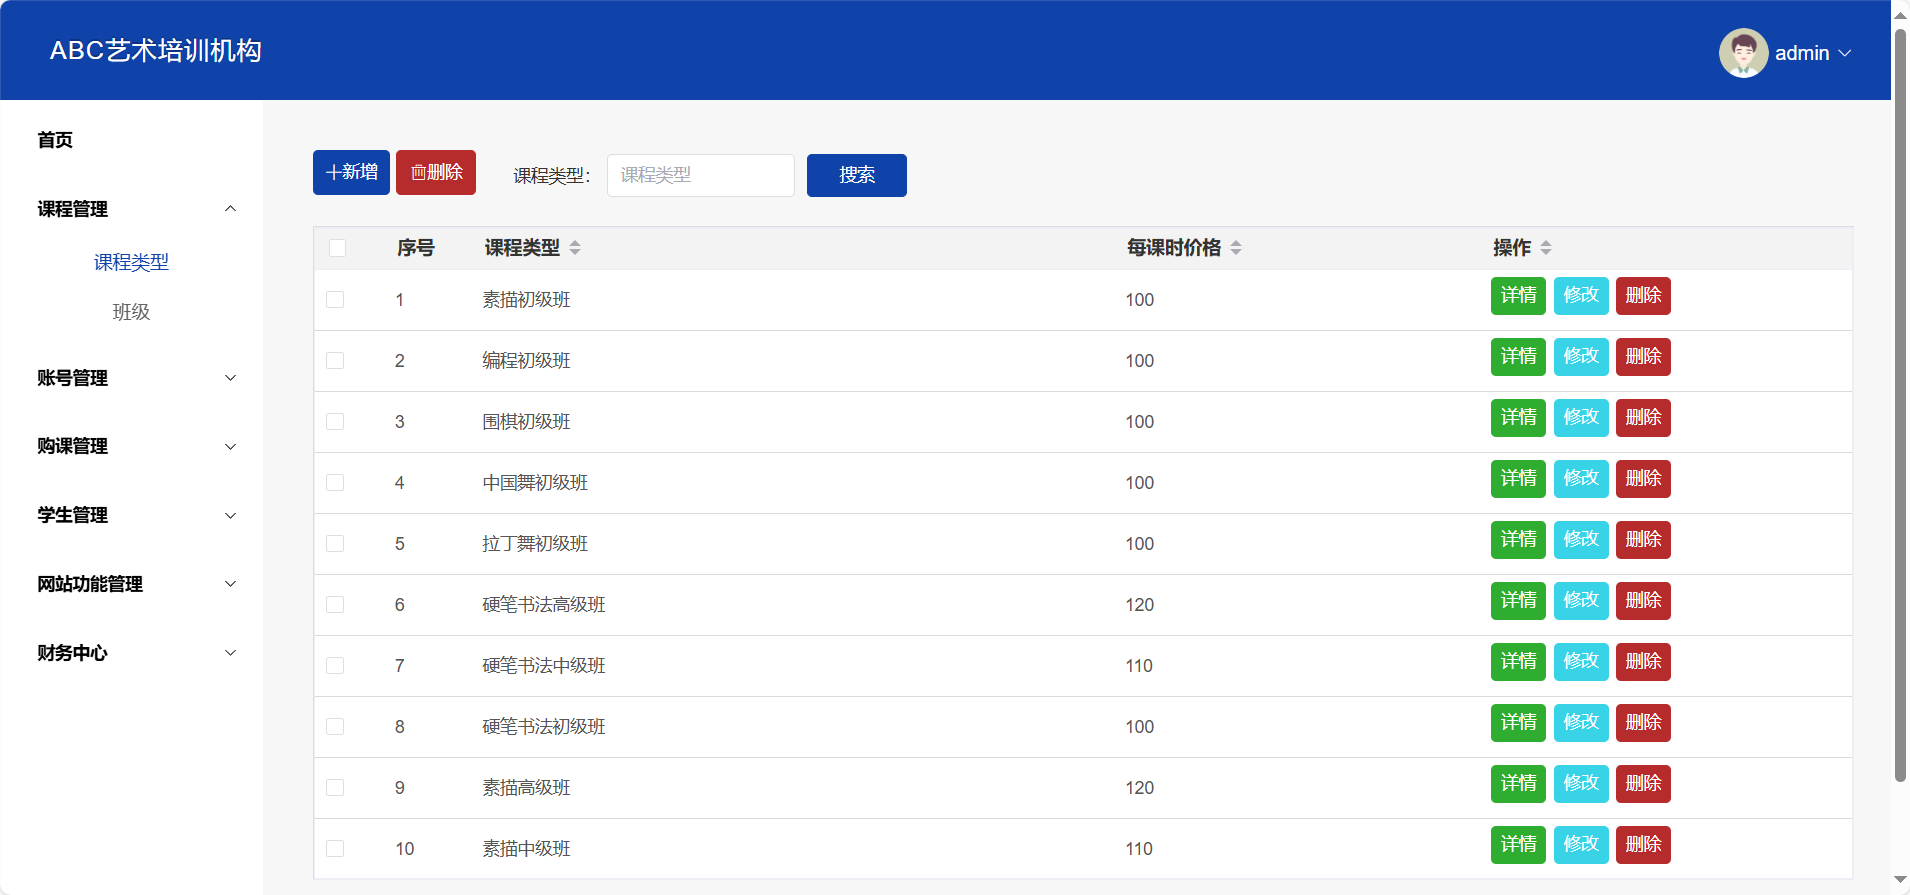Click sort arrows on 操作 column

coord(1546,248)
